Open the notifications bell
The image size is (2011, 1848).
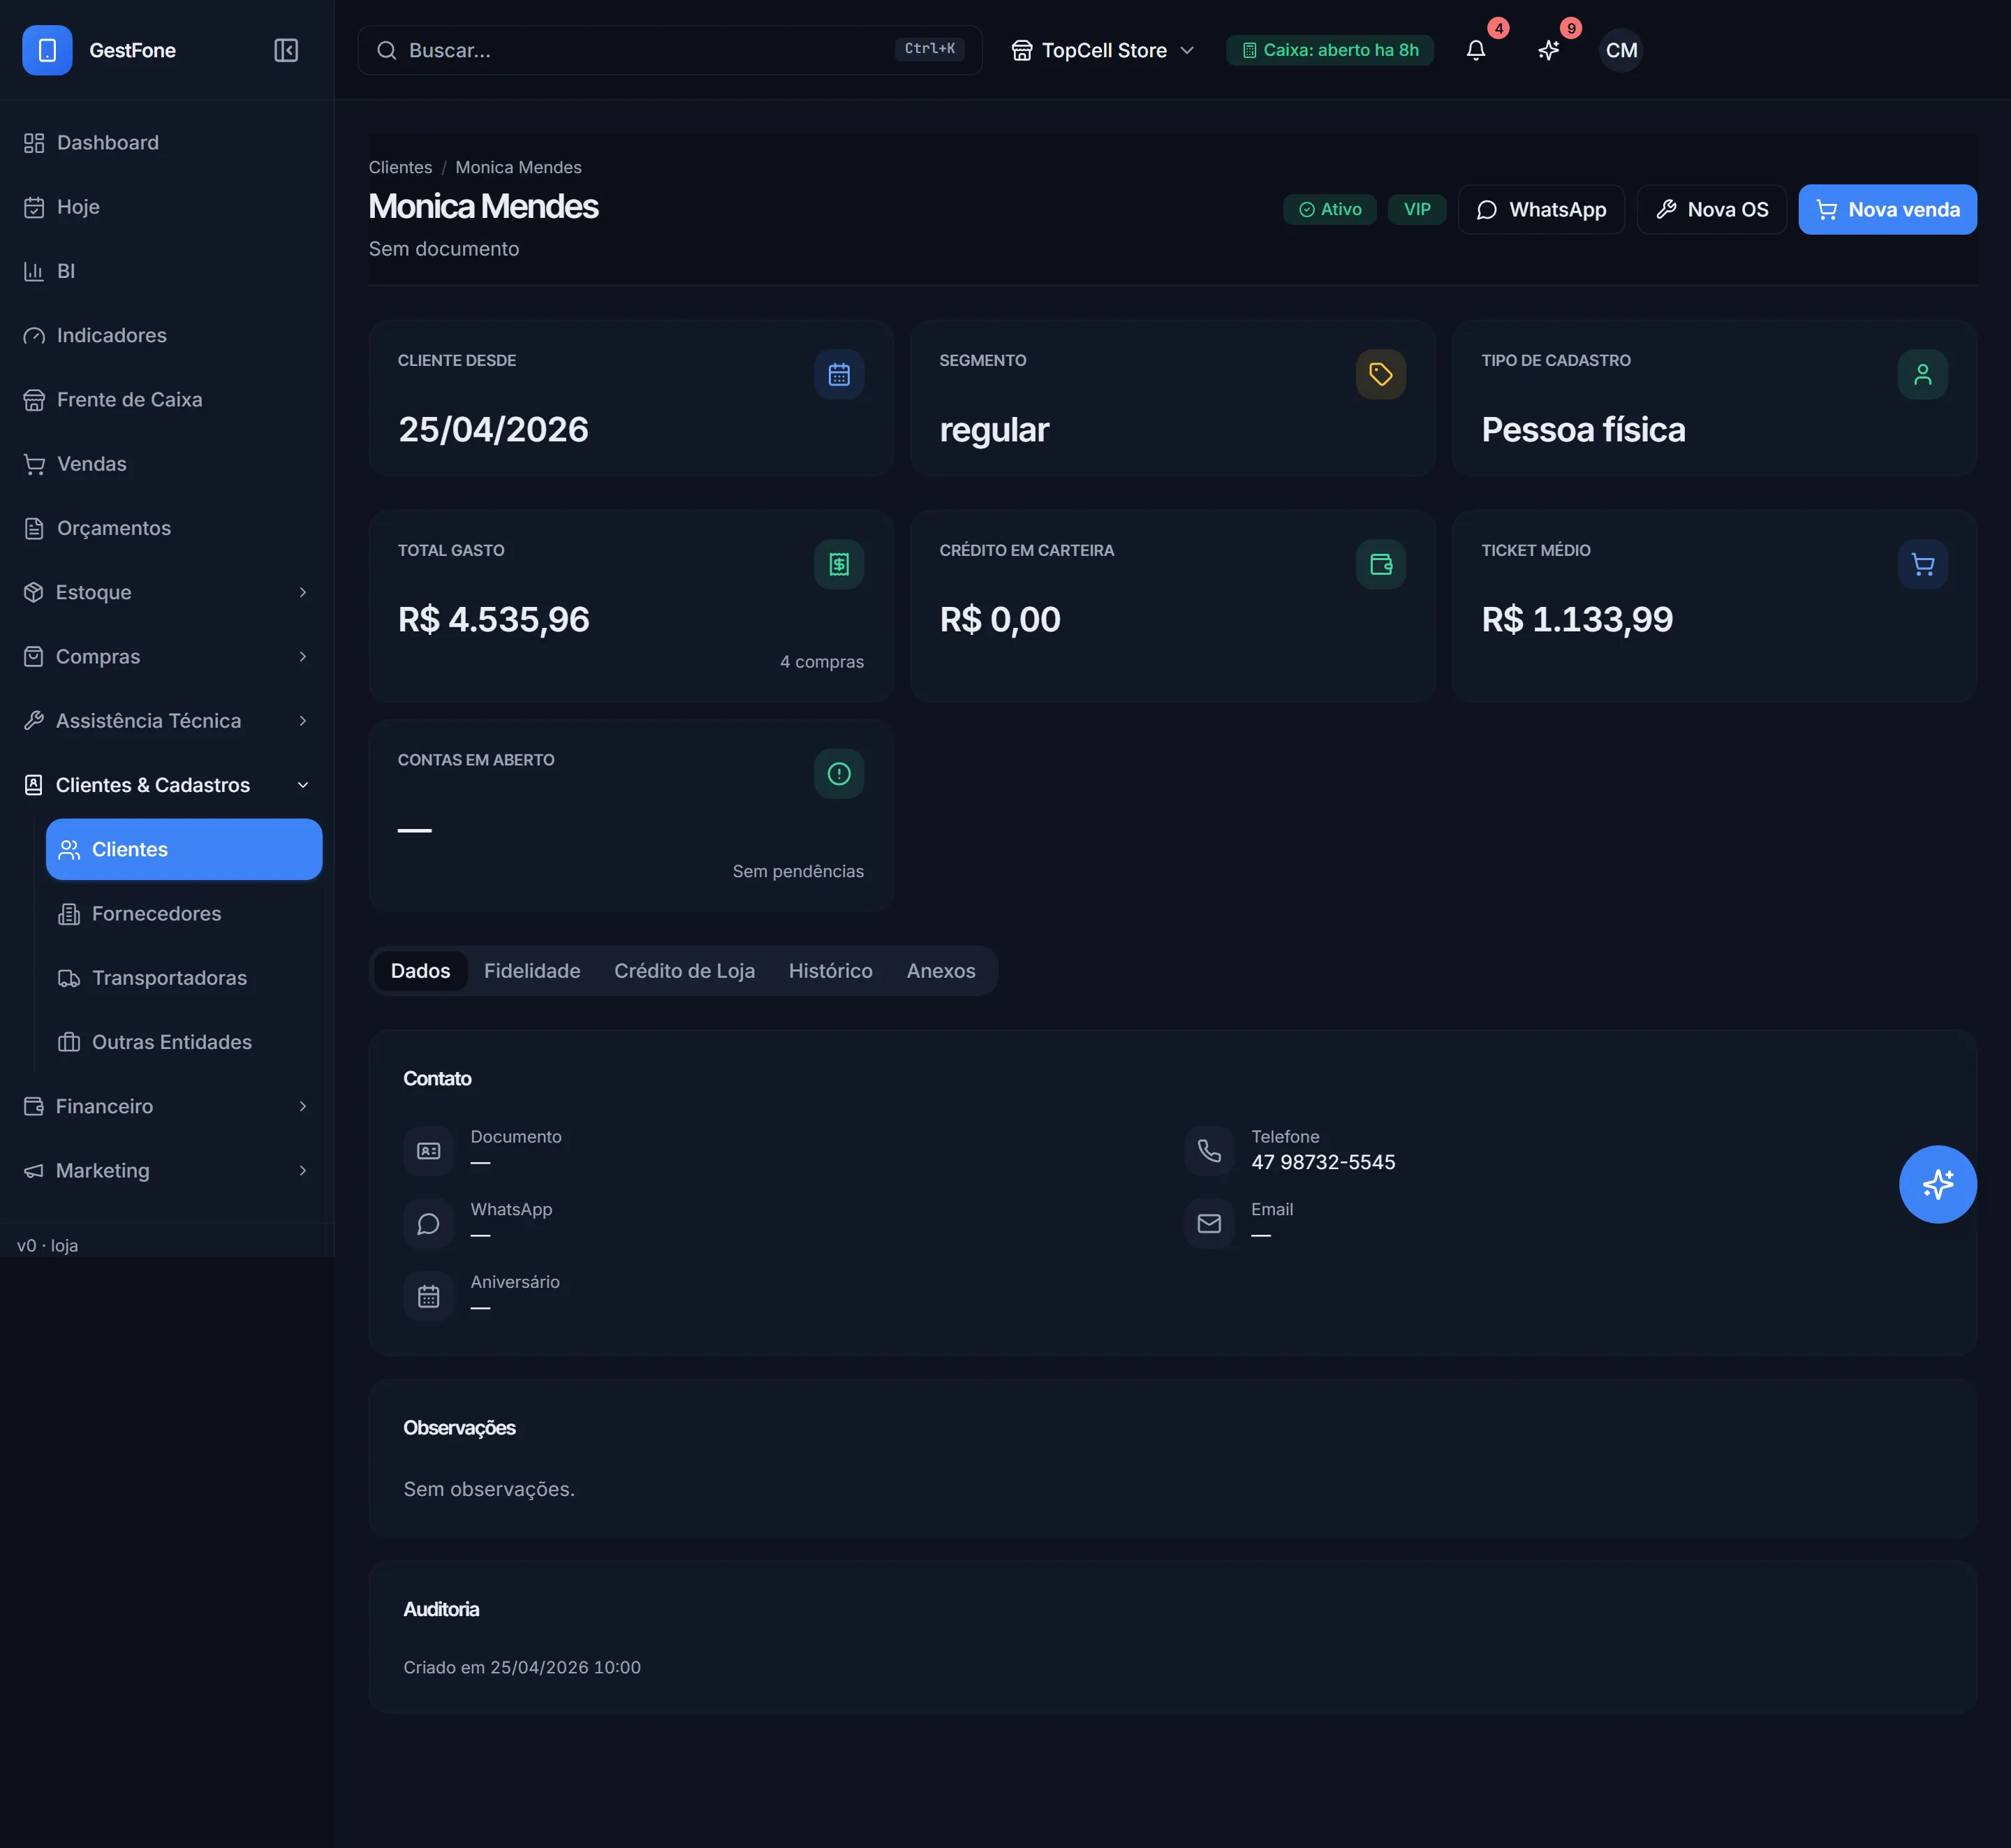click(1476, 50)
